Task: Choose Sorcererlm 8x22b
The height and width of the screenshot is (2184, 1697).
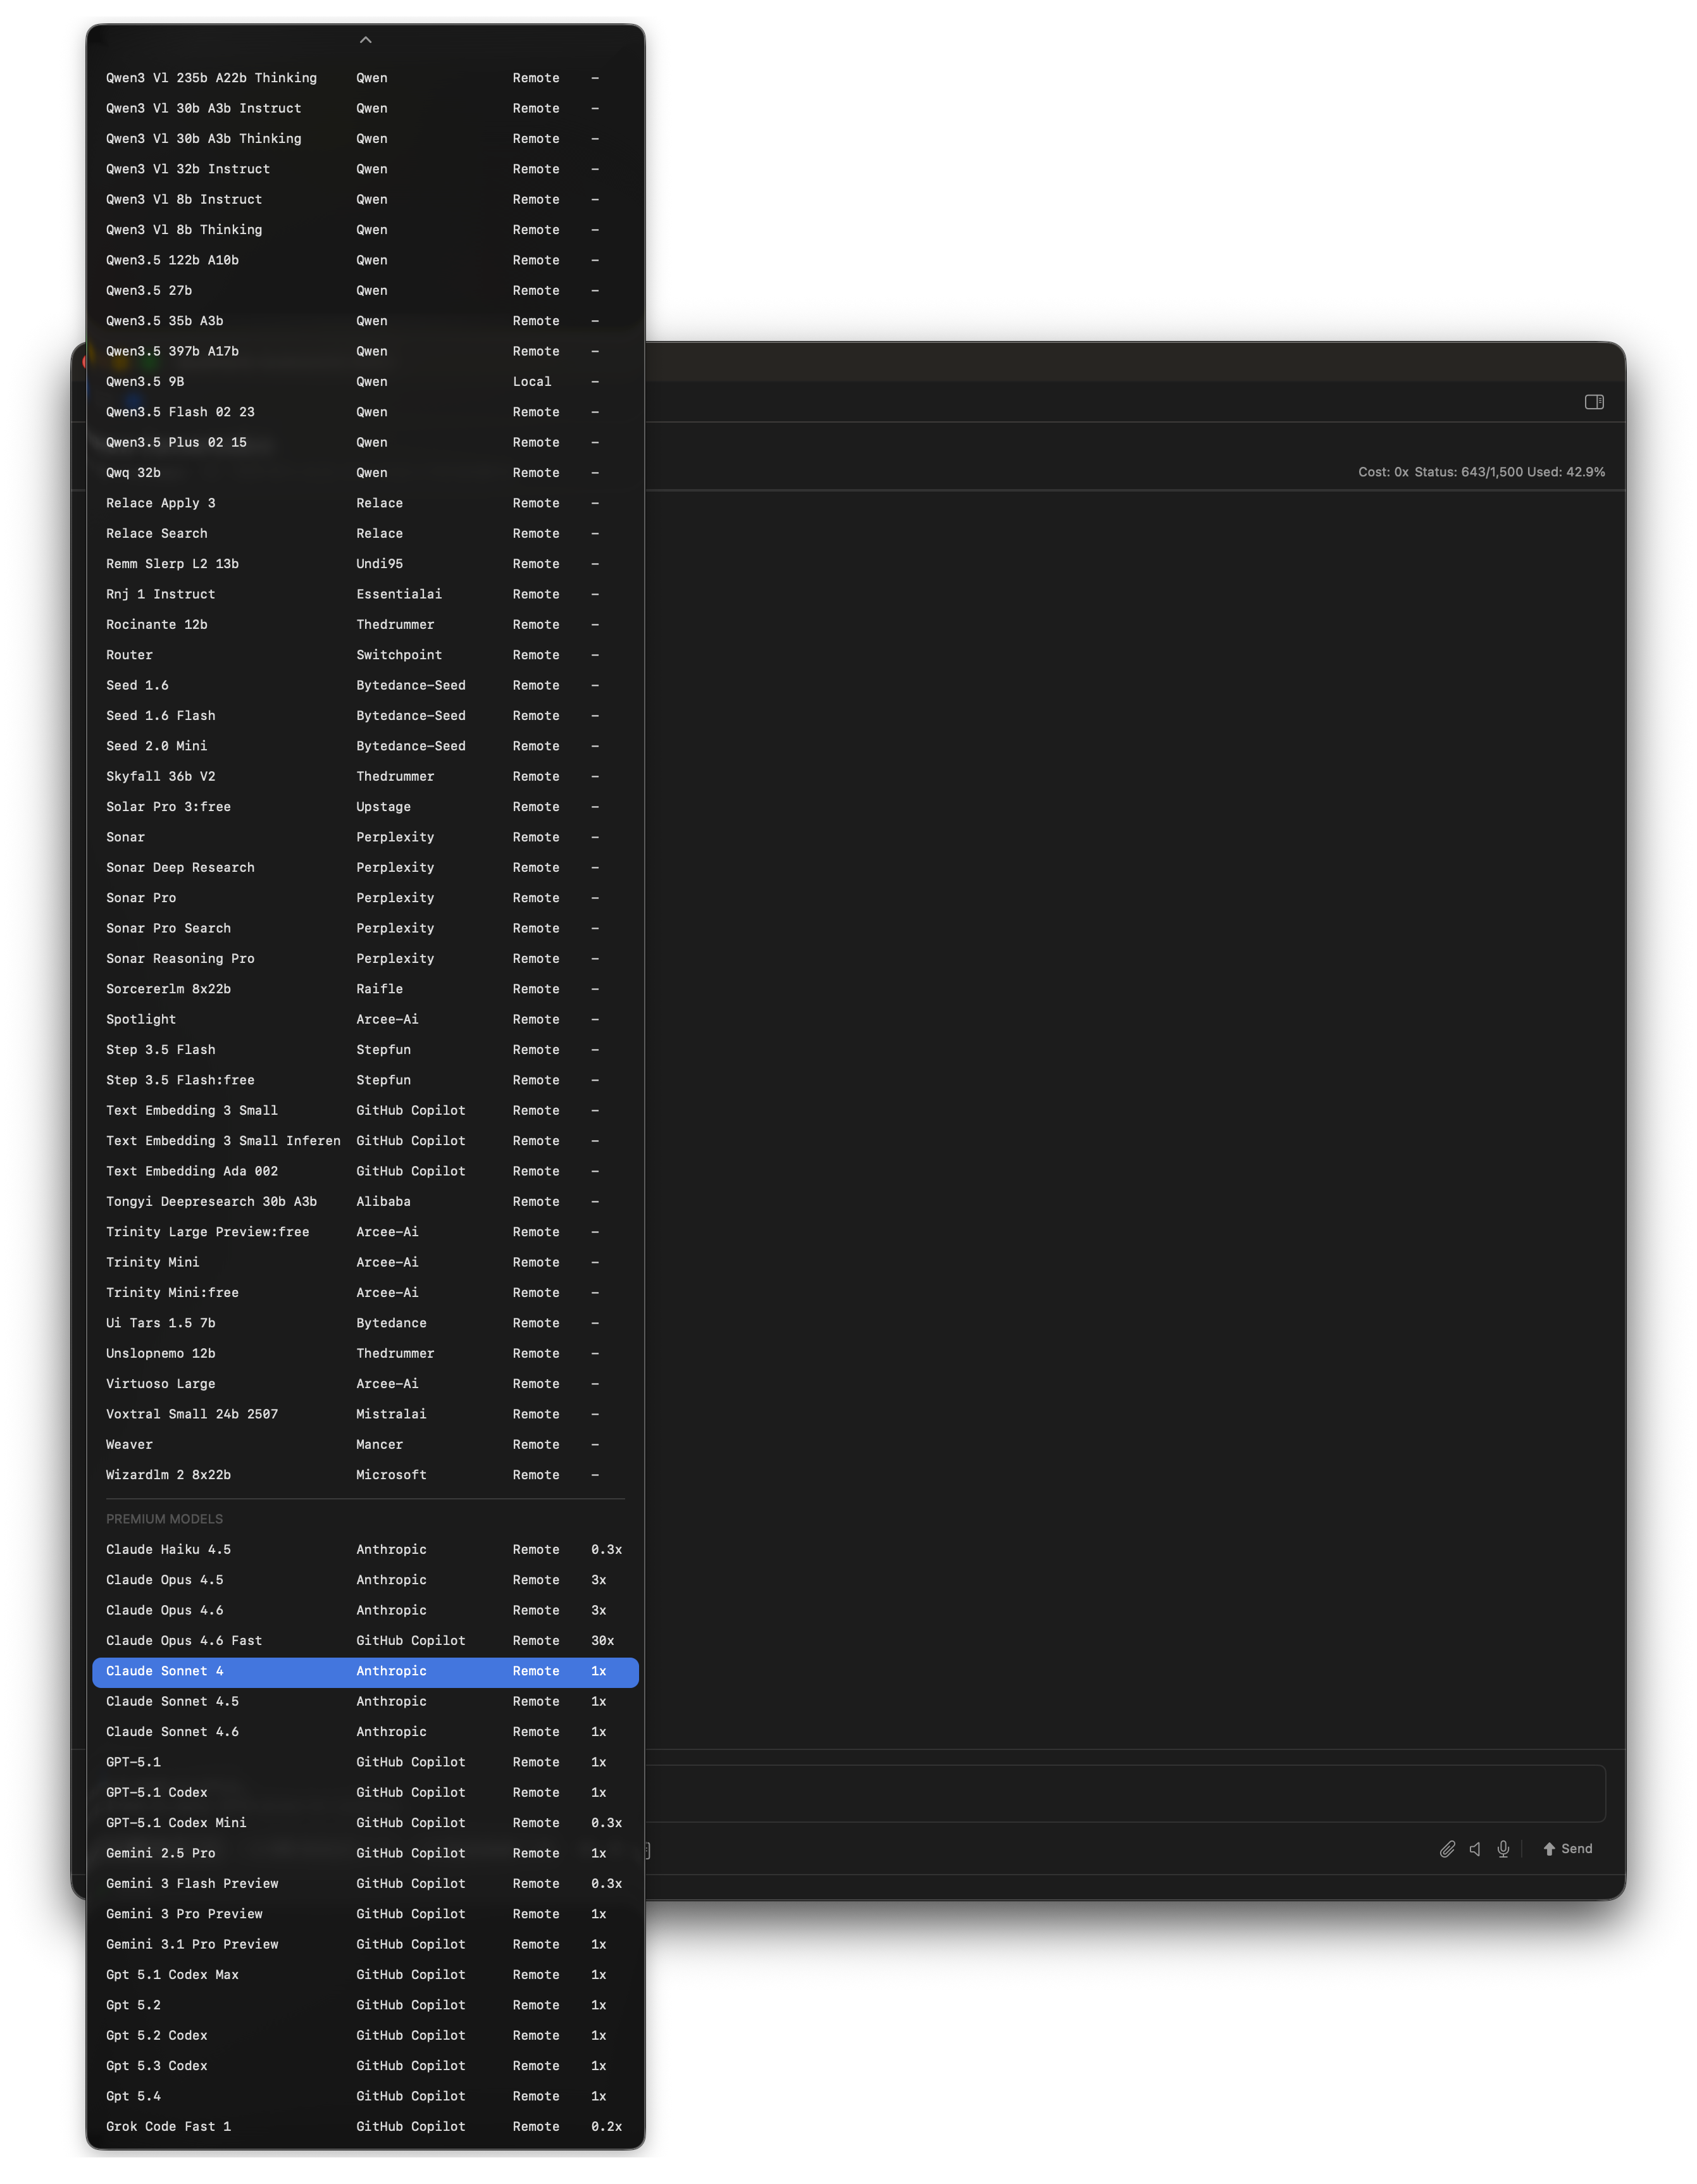Action: pos(365,989)
